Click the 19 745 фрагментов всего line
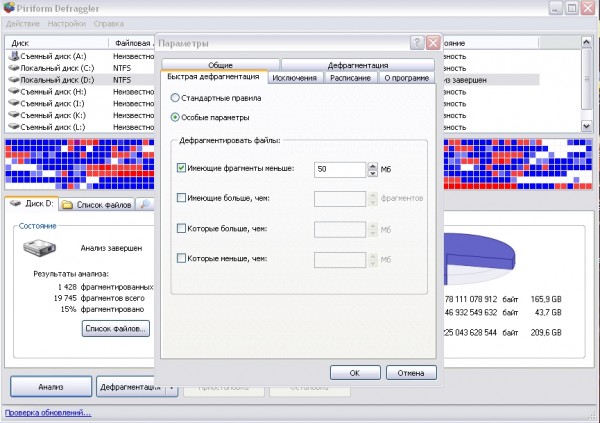Screen dimensions: 600x423 coord(99,298)
